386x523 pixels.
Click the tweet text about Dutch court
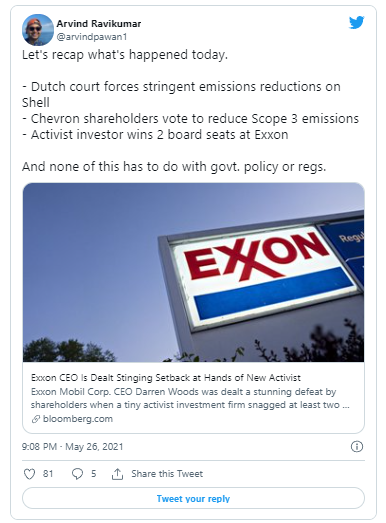181,95
